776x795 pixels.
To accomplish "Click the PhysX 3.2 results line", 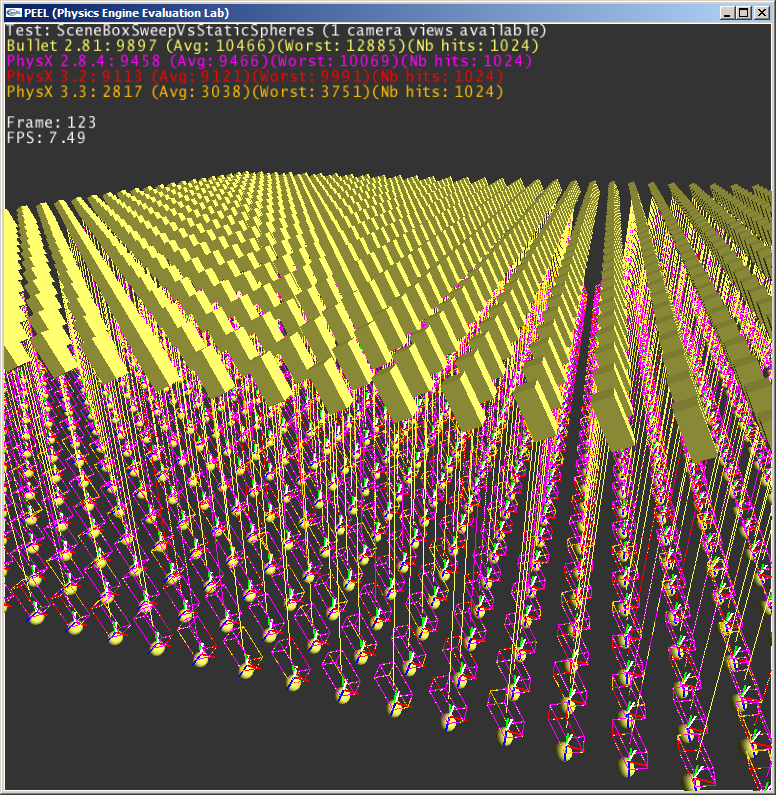I will pyautogui.click(x=255, y=77).
